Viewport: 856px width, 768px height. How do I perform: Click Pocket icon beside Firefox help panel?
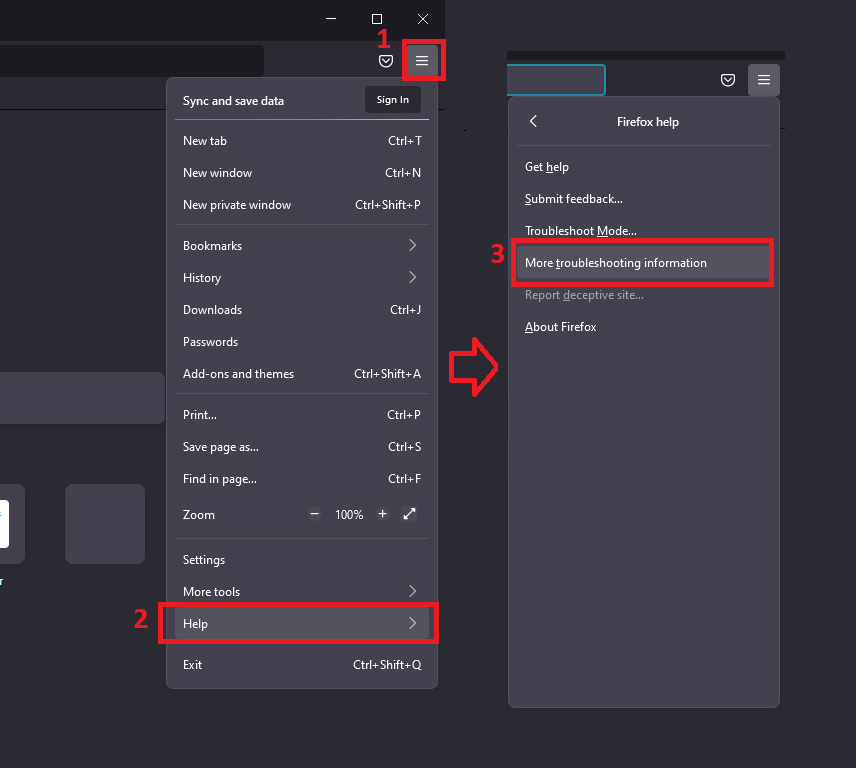[728, 80]
